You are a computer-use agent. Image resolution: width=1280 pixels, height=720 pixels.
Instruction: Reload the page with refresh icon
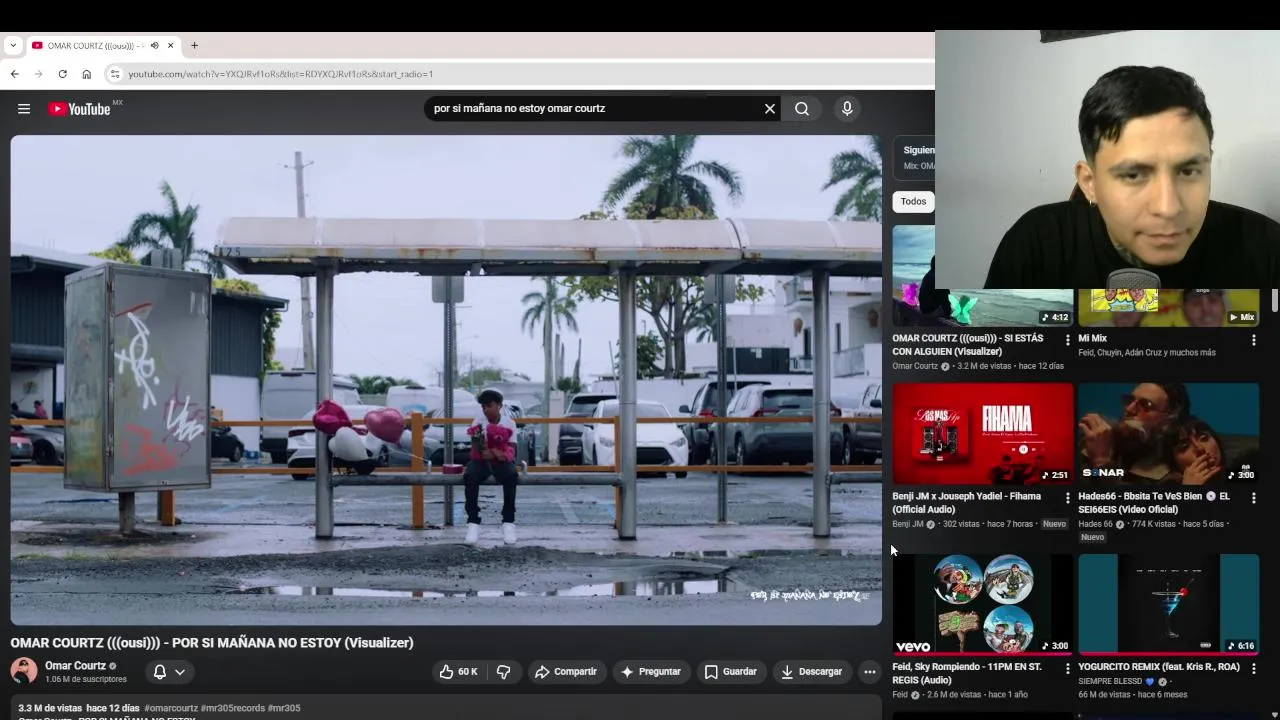click(x=62, y=74)
